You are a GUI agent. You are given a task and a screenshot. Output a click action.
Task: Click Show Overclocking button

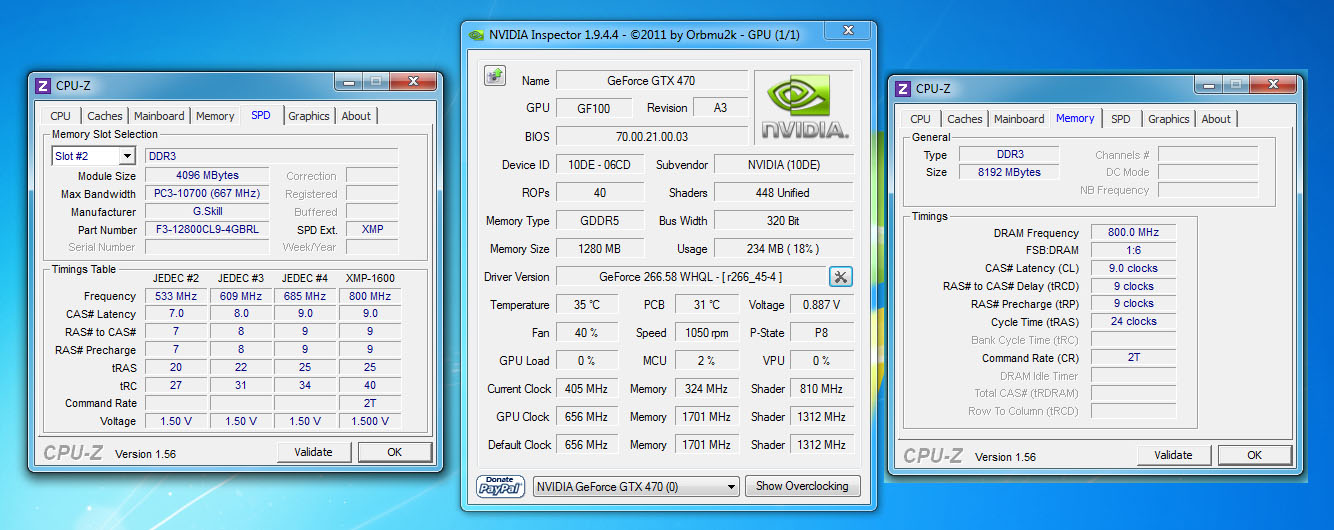click(x=801, y=486)
